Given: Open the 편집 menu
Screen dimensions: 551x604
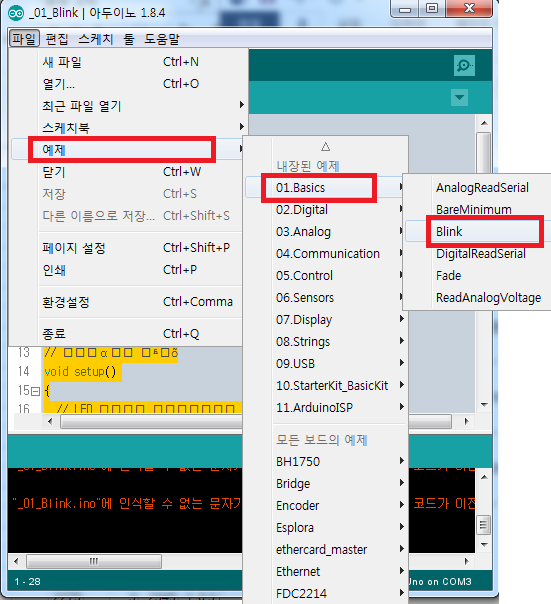Looking at the screenshot, I should 57,39.
